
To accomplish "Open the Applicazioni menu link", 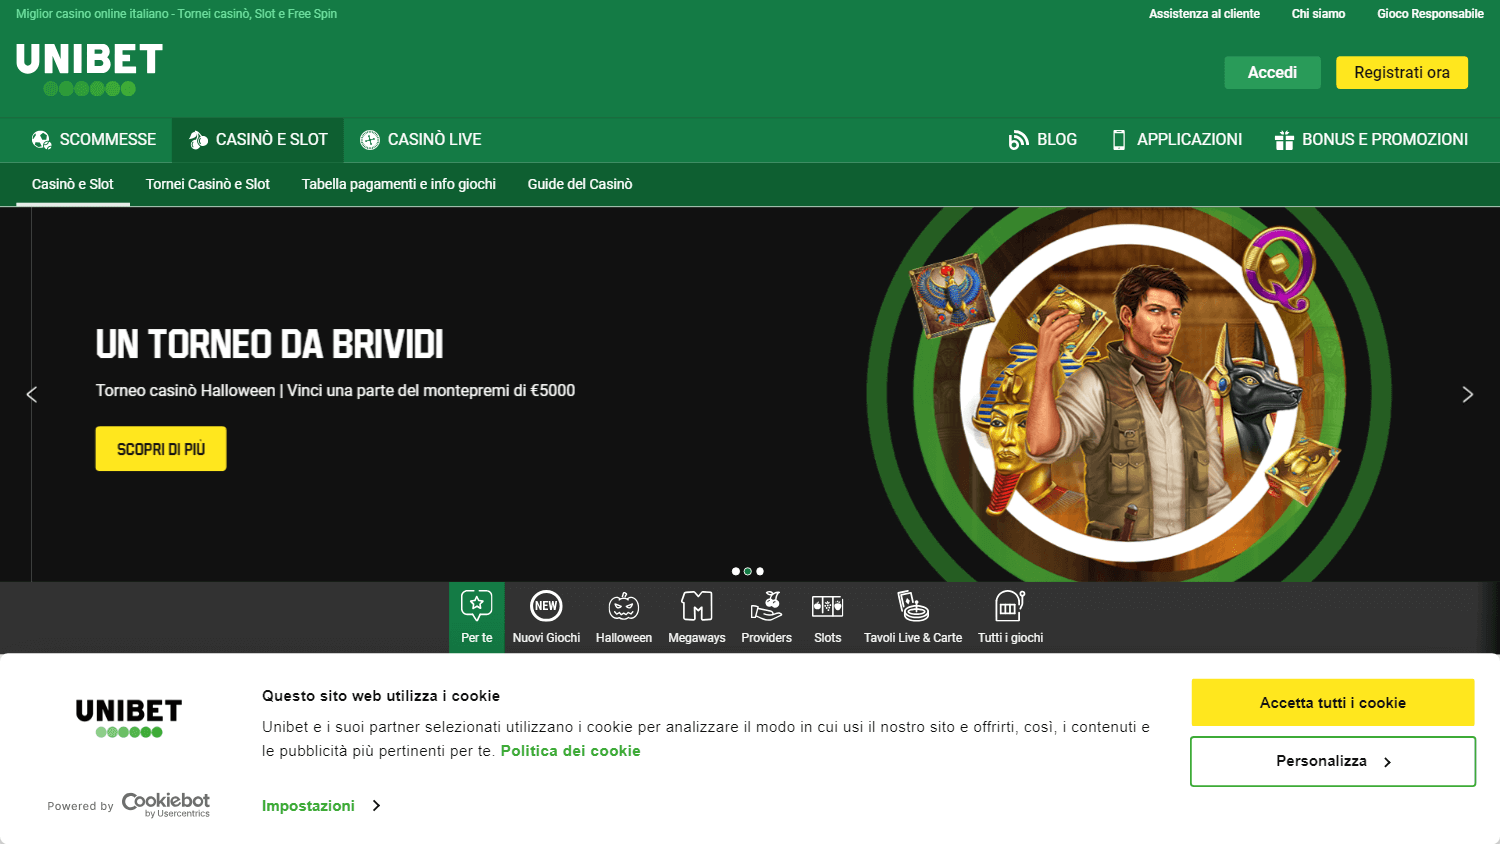I will [1177, 140].
